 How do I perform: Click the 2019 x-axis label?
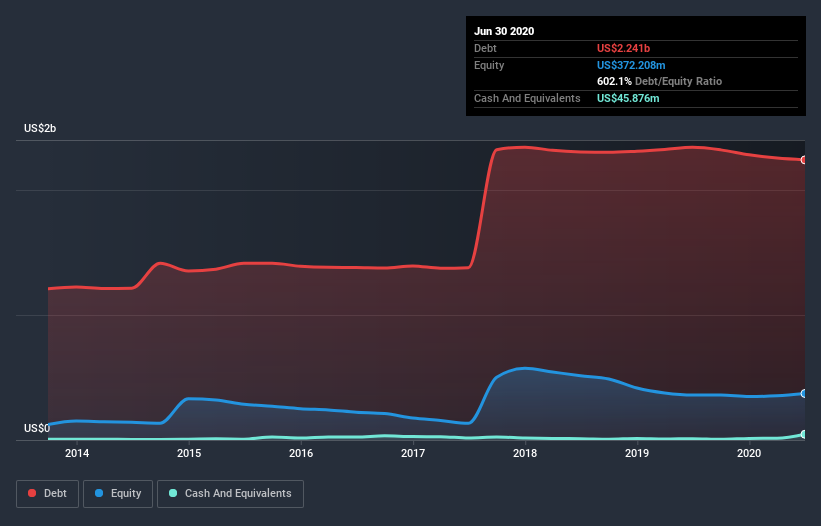(637, 453)
